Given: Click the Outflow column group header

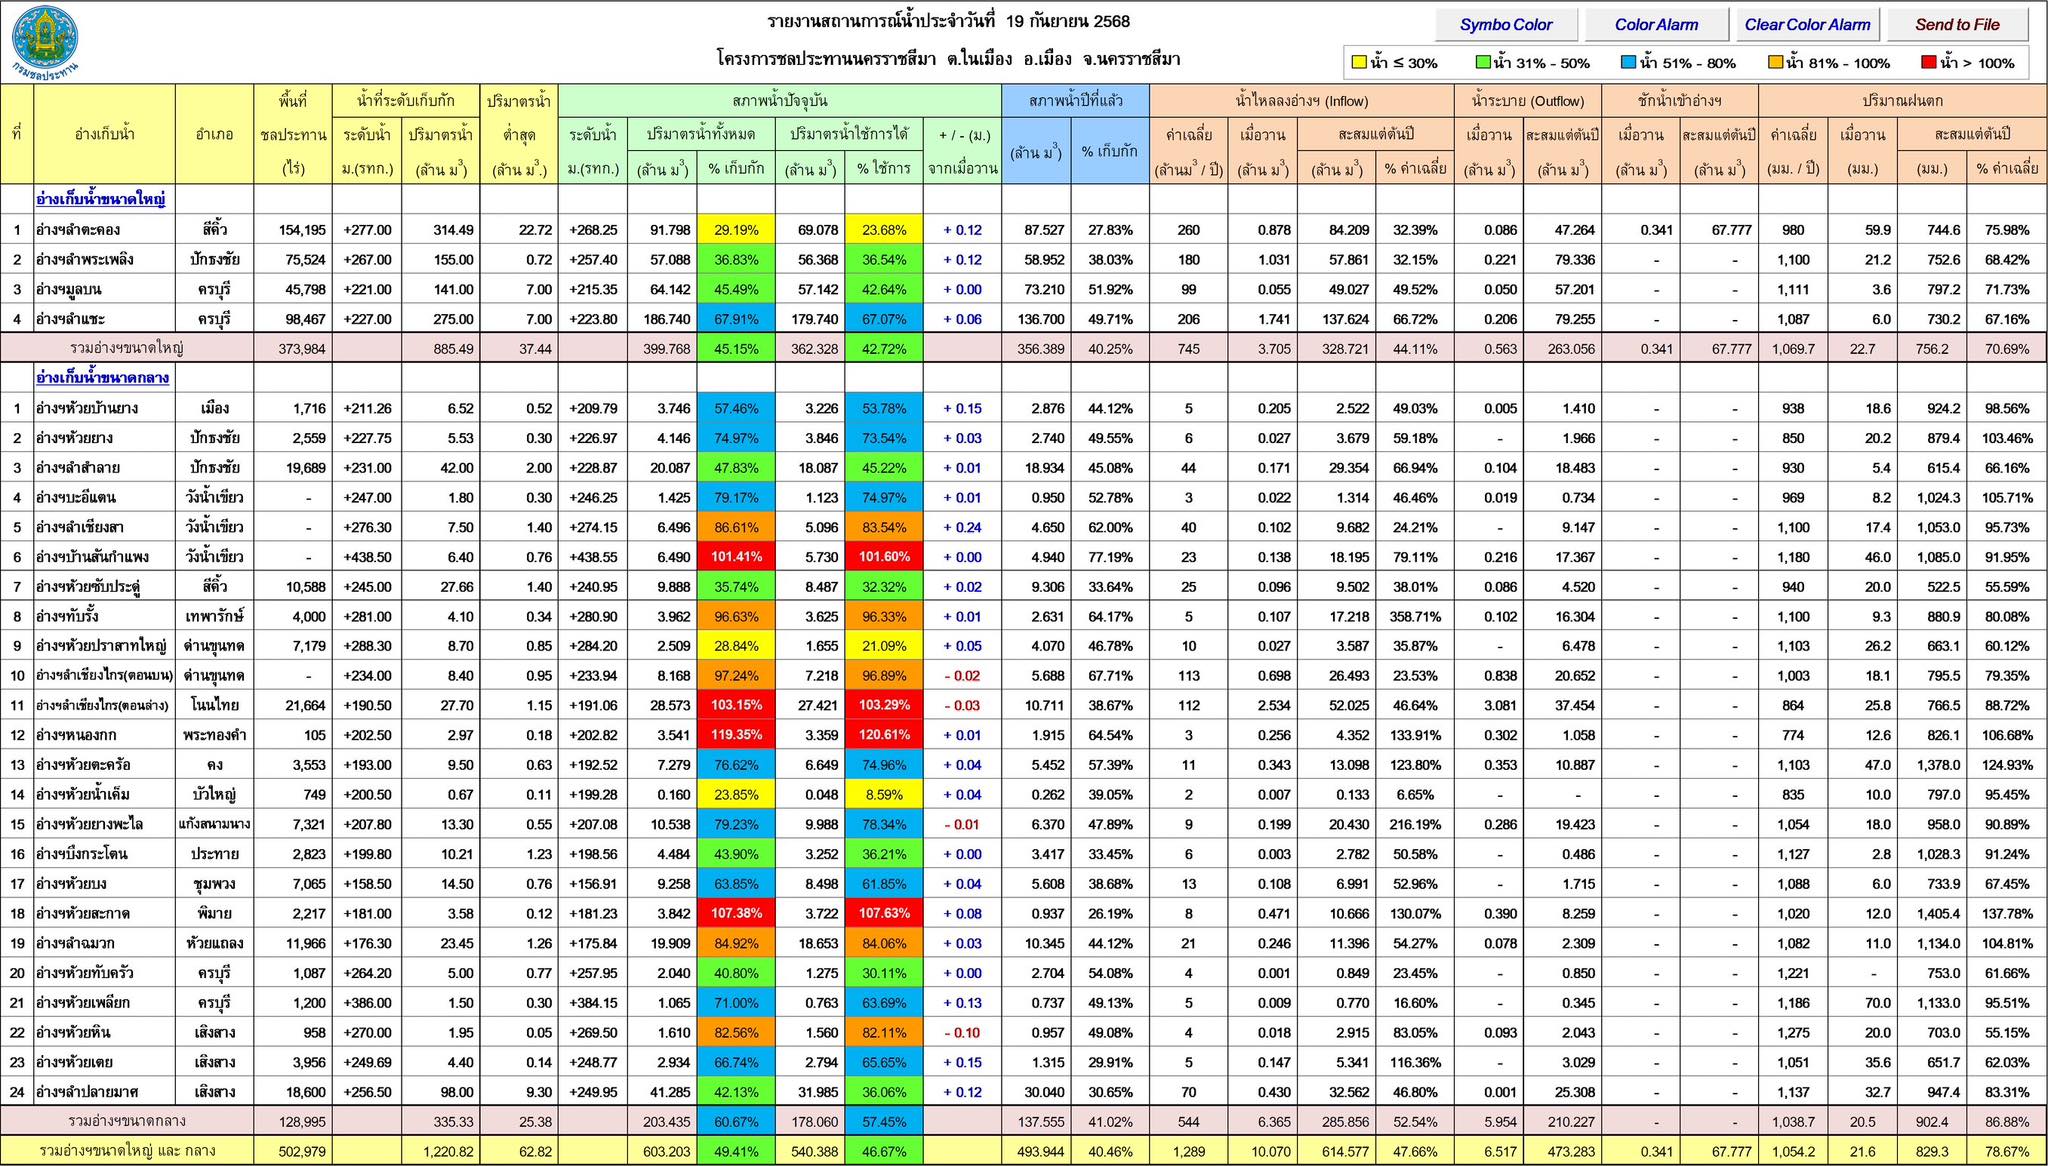Looking at the screenshot, I should [x=1527, y=101].
